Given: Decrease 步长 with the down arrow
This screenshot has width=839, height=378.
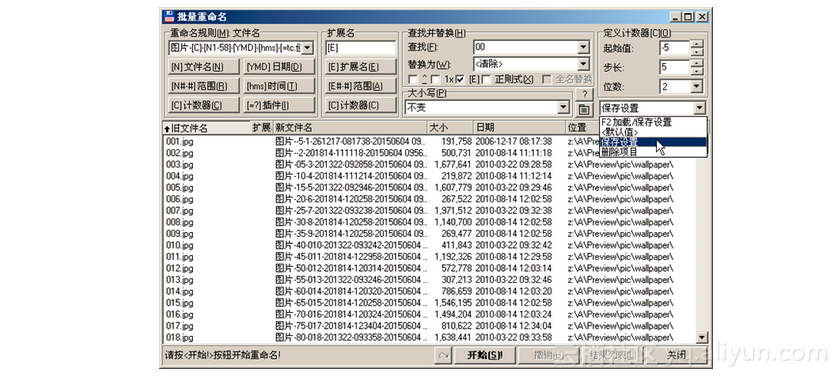Looking at the screenshot, I should pos(696,71).
